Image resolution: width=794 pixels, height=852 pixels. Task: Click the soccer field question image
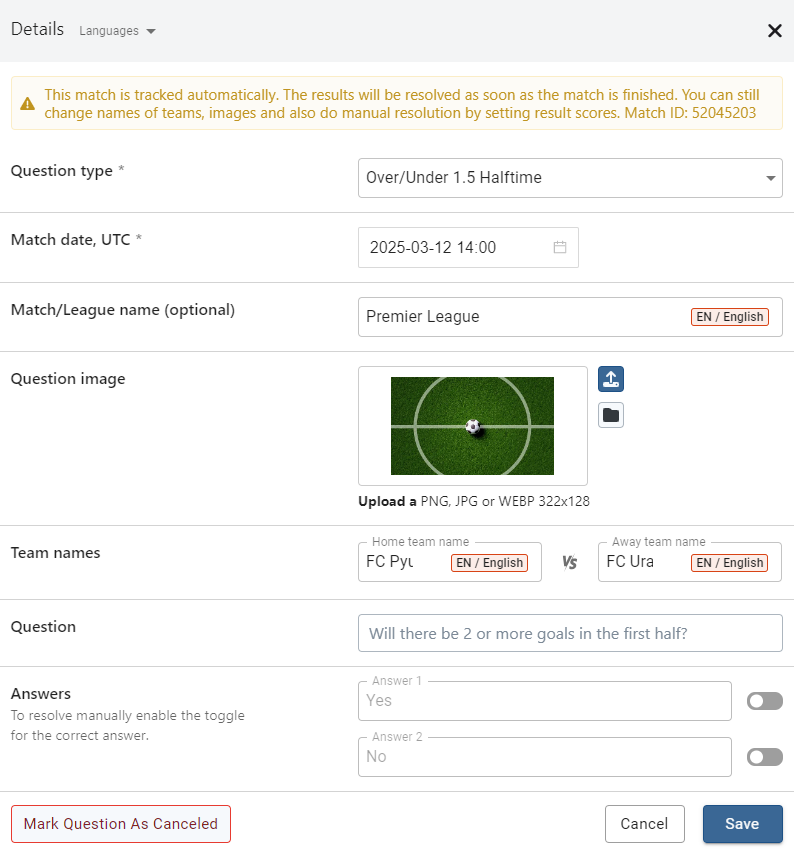(472, 426)
